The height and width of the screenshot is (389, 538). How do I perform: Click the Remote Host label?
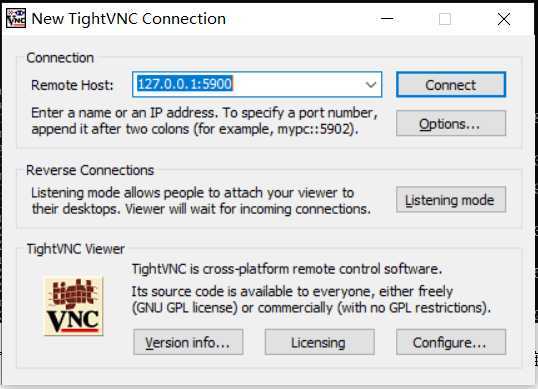pyautogui.click(x=72, y=85)
